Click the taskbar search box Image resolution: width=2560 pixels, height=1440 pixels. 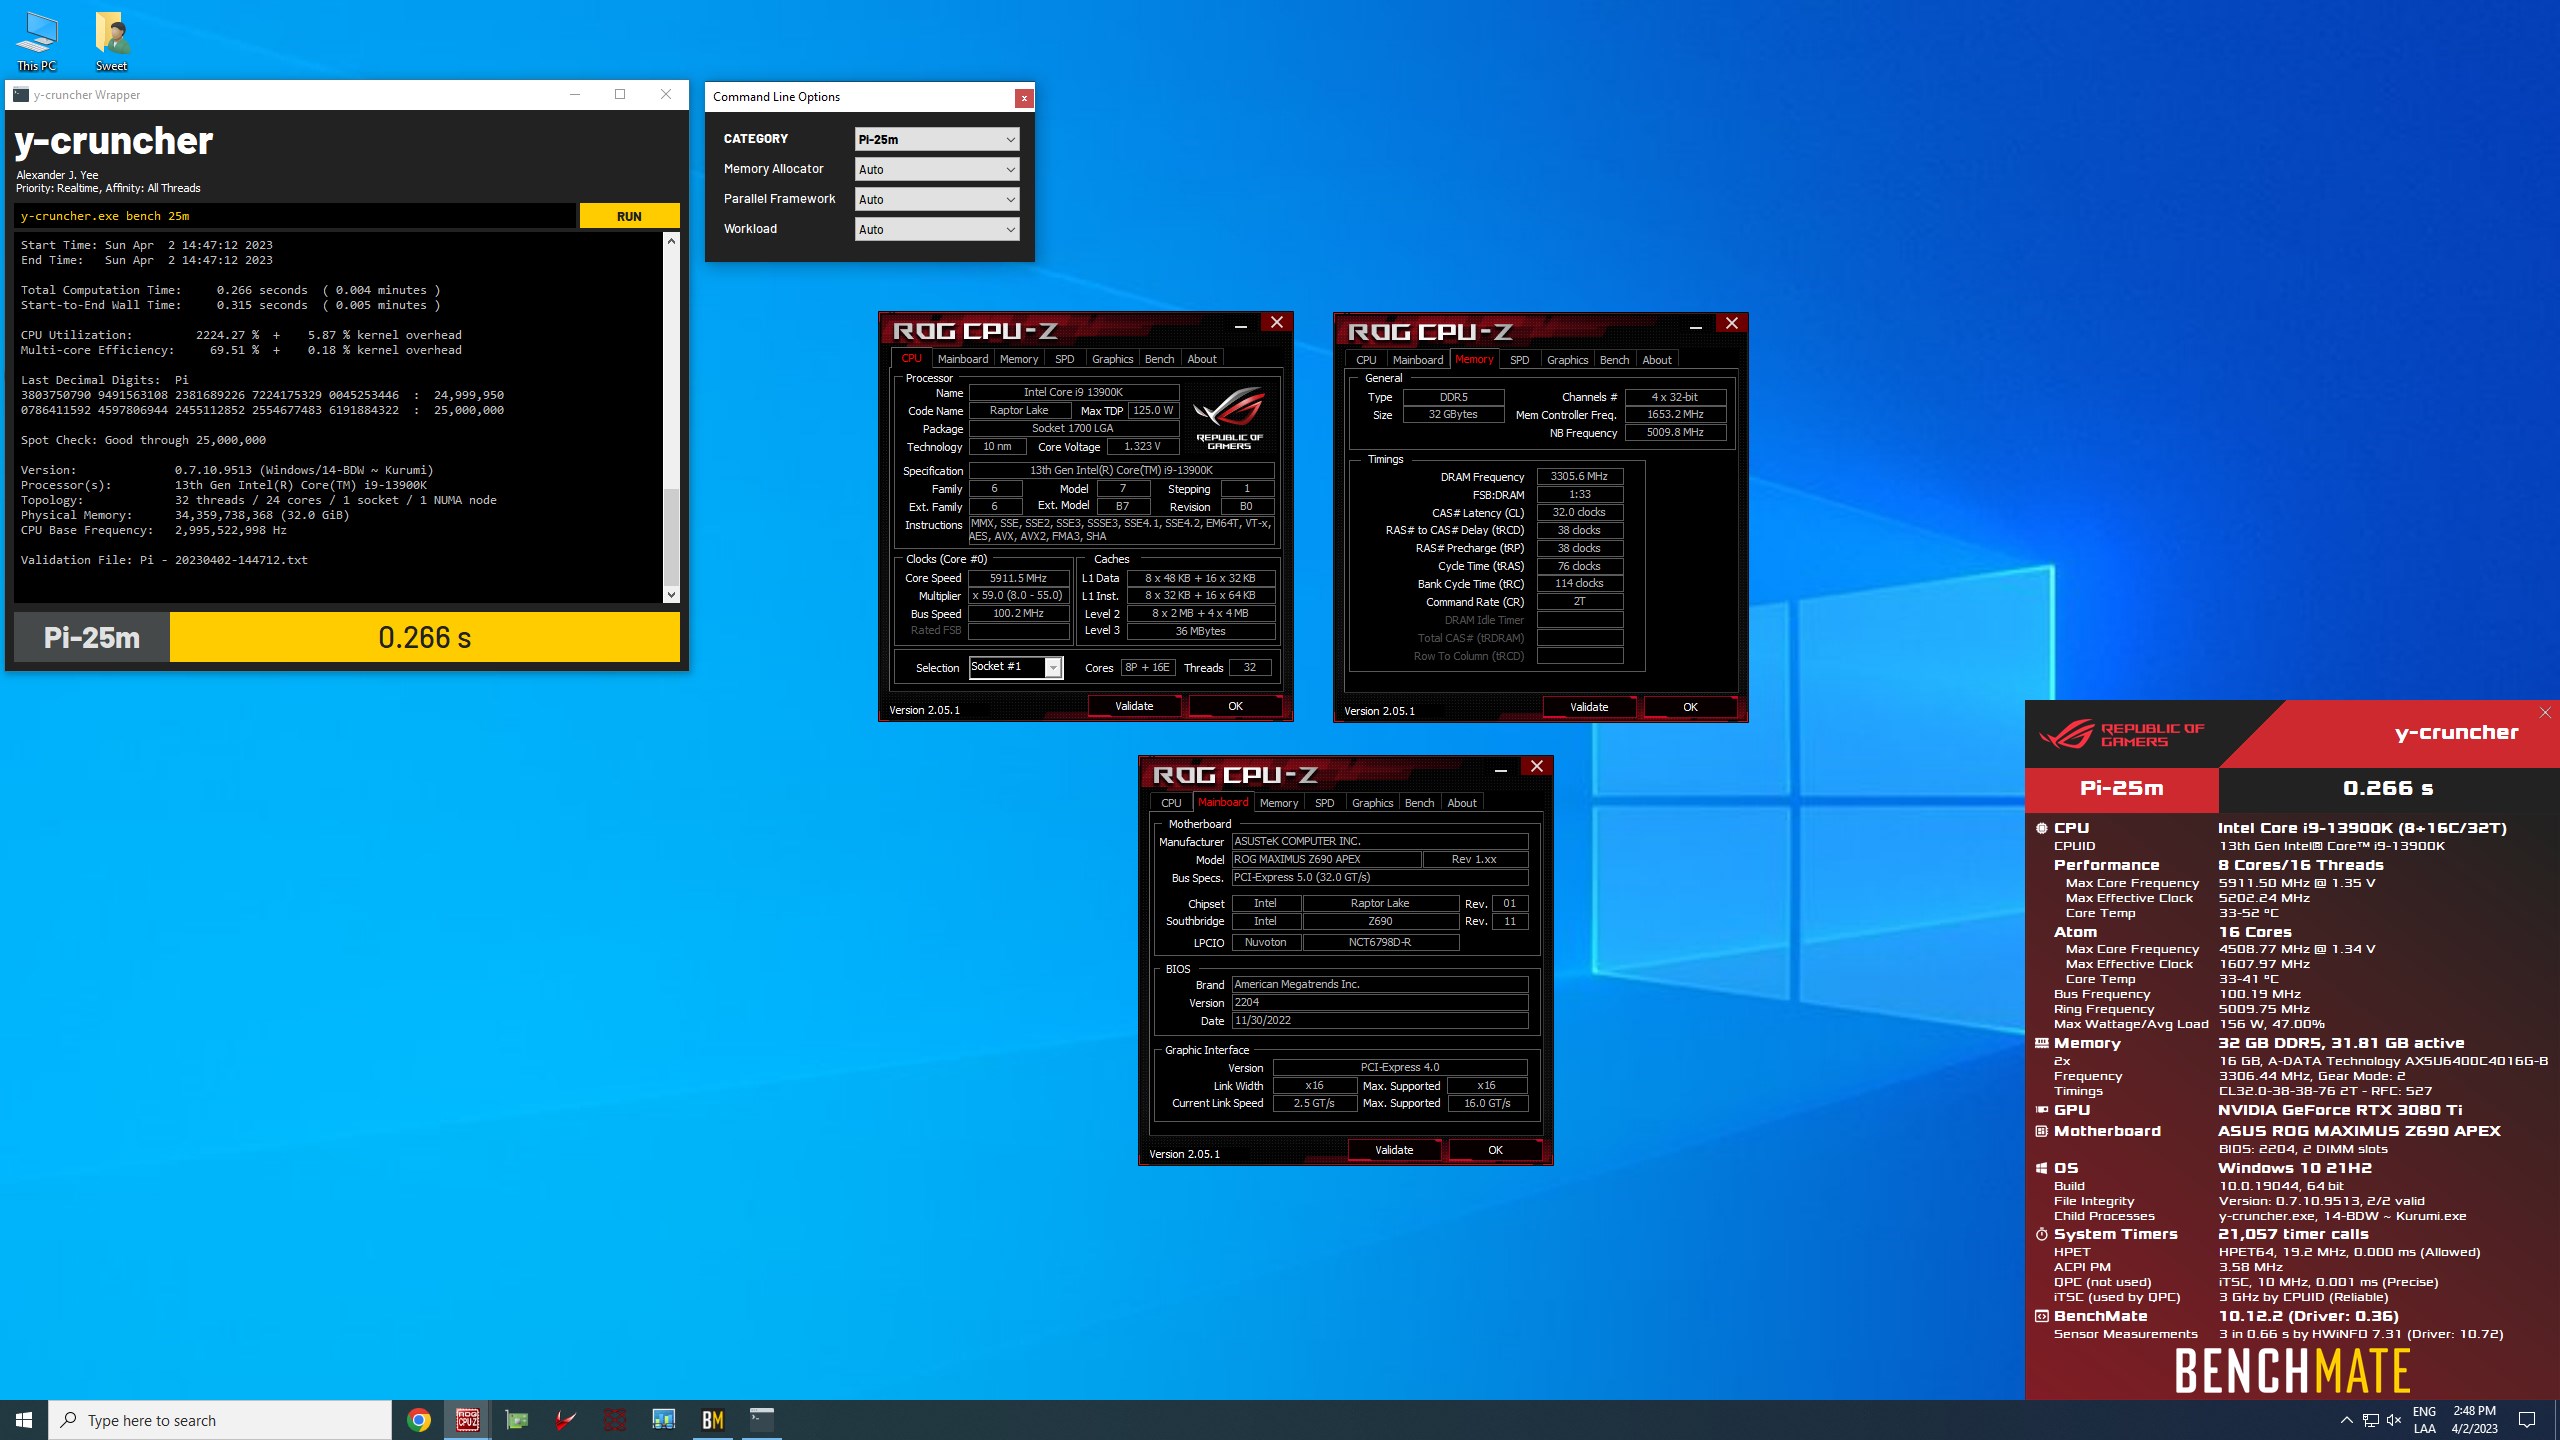[220, 1420]
